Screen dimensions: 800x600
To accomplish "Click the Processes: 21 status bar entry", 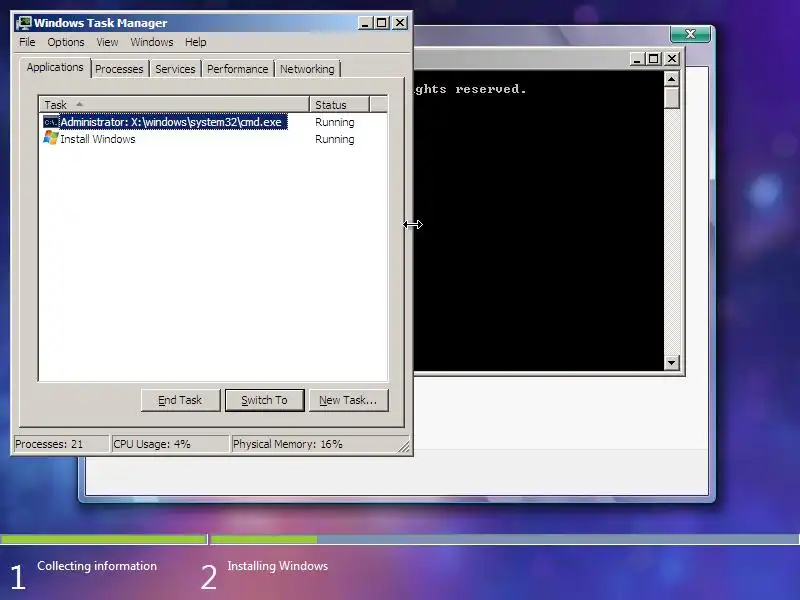I will (x=61, y=444).
